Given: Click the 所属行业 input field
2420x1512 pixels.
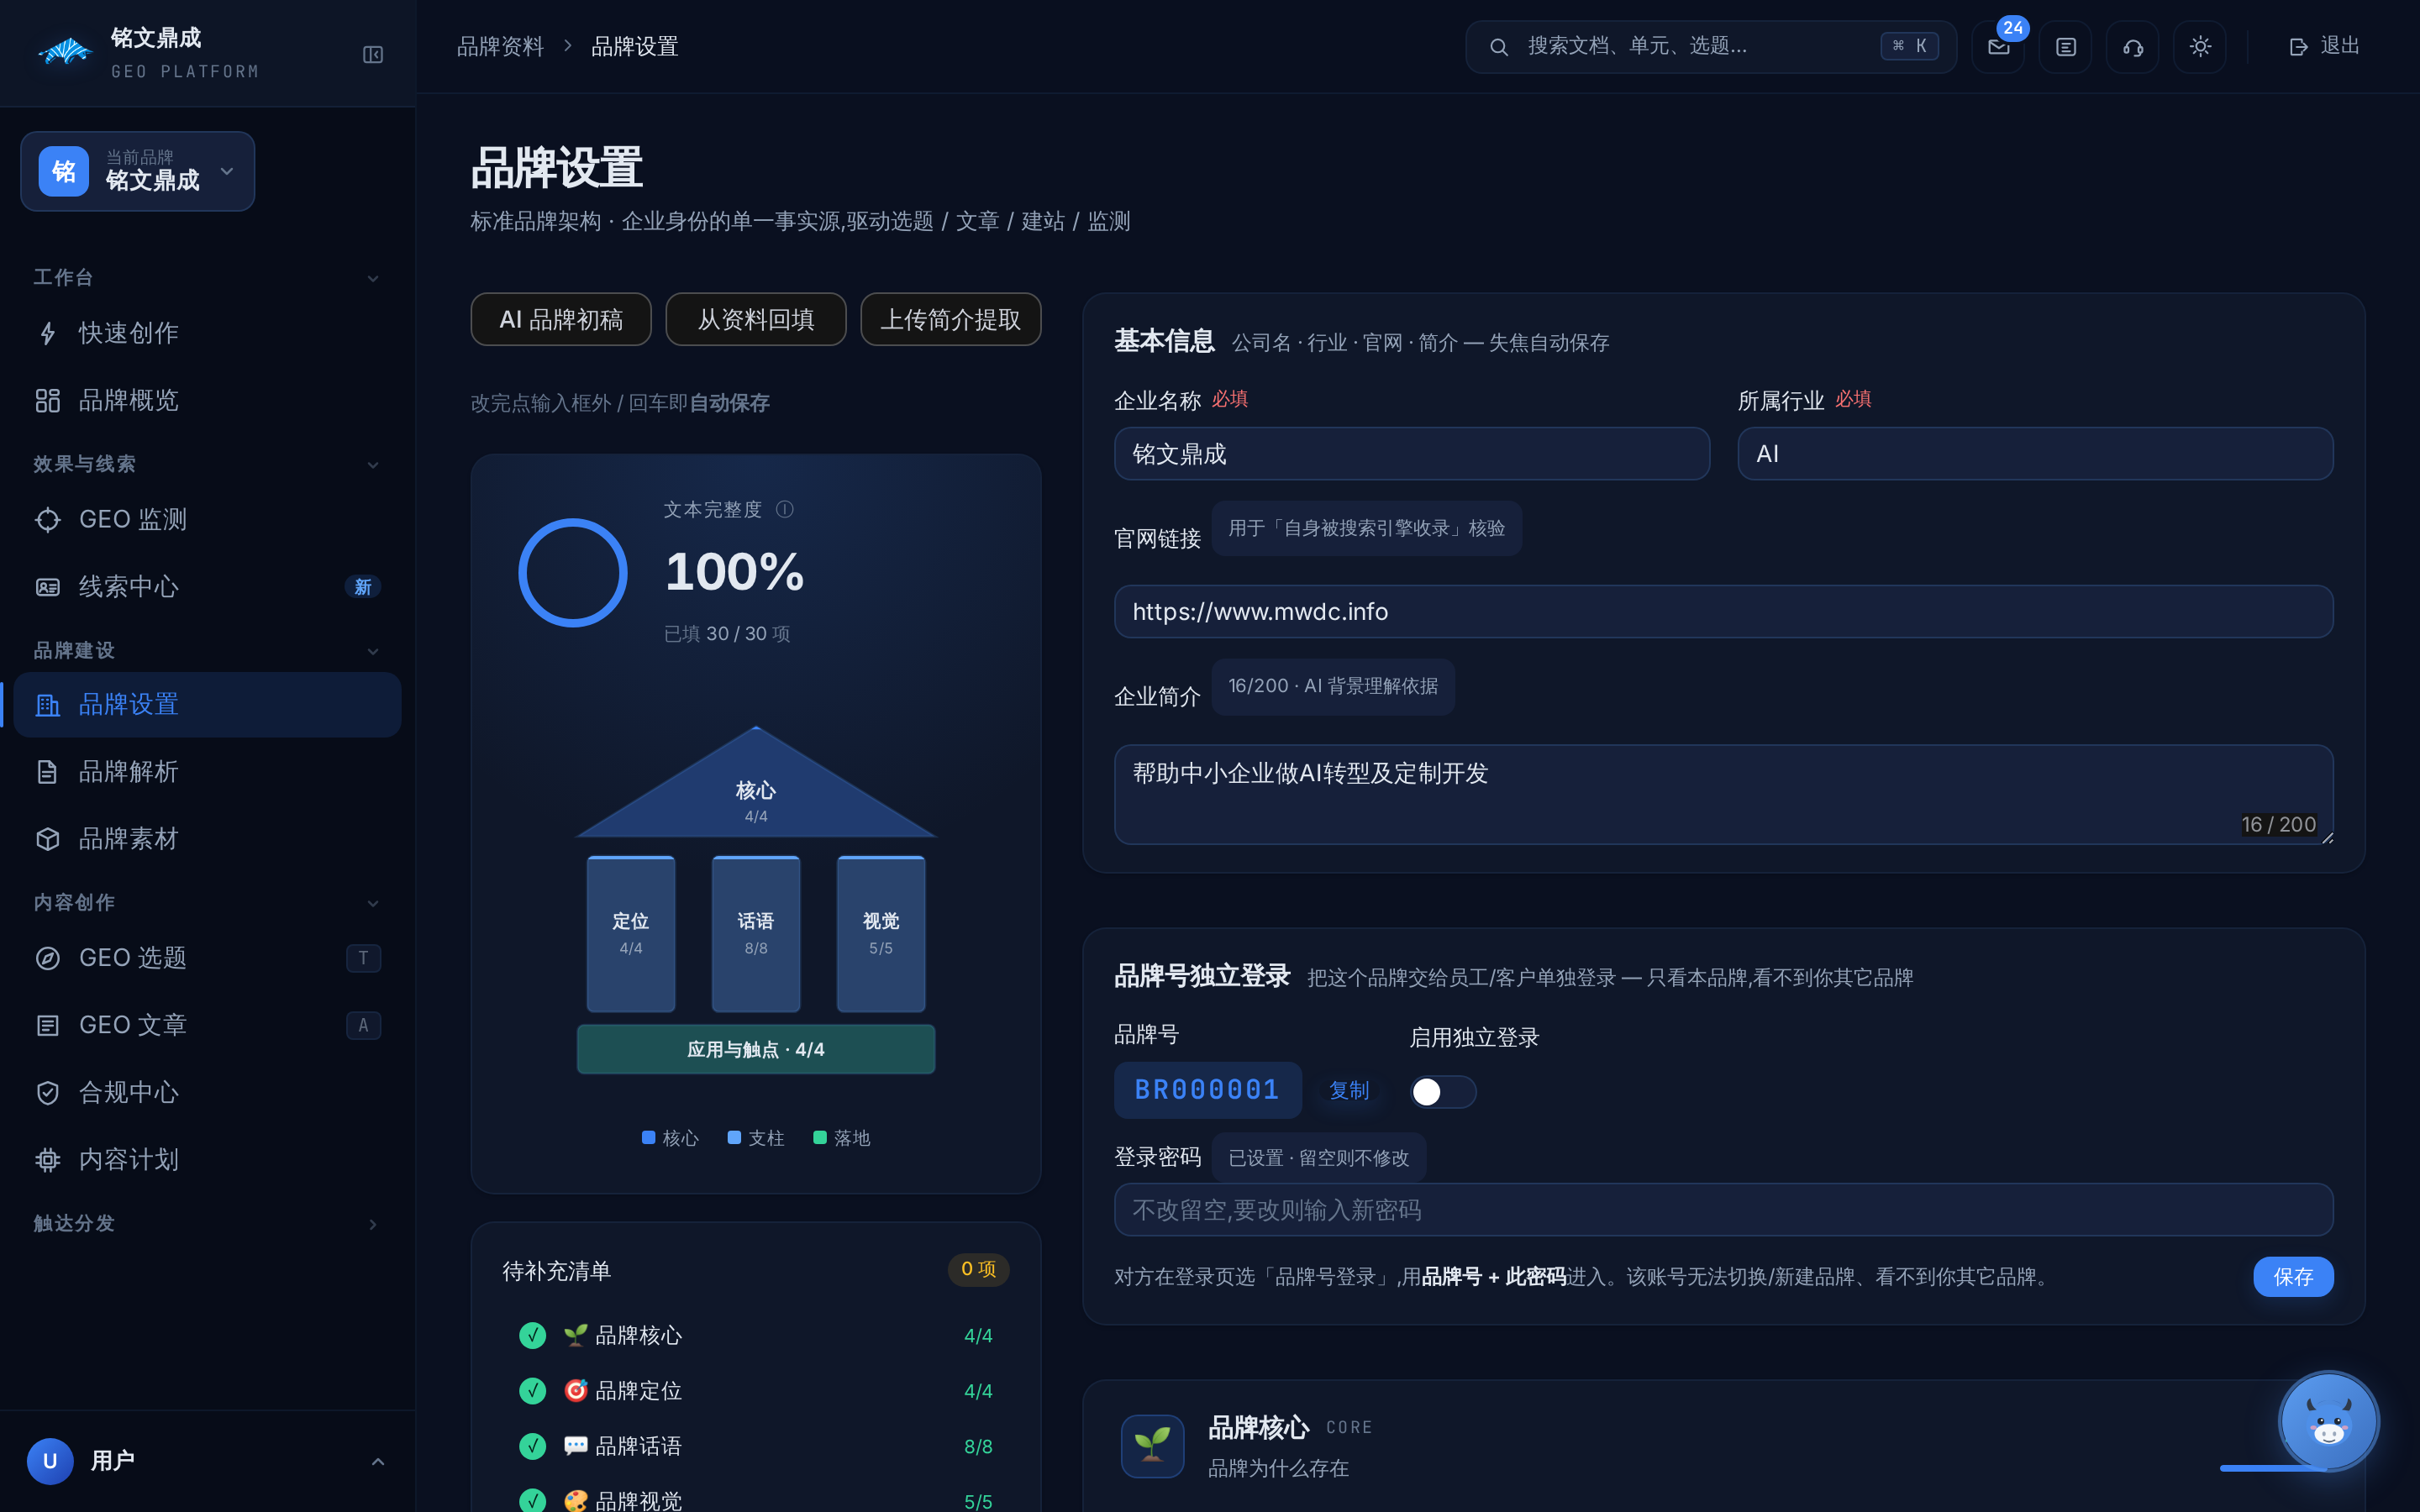Looking at the screenshot, I should (x=2035, y=454).
